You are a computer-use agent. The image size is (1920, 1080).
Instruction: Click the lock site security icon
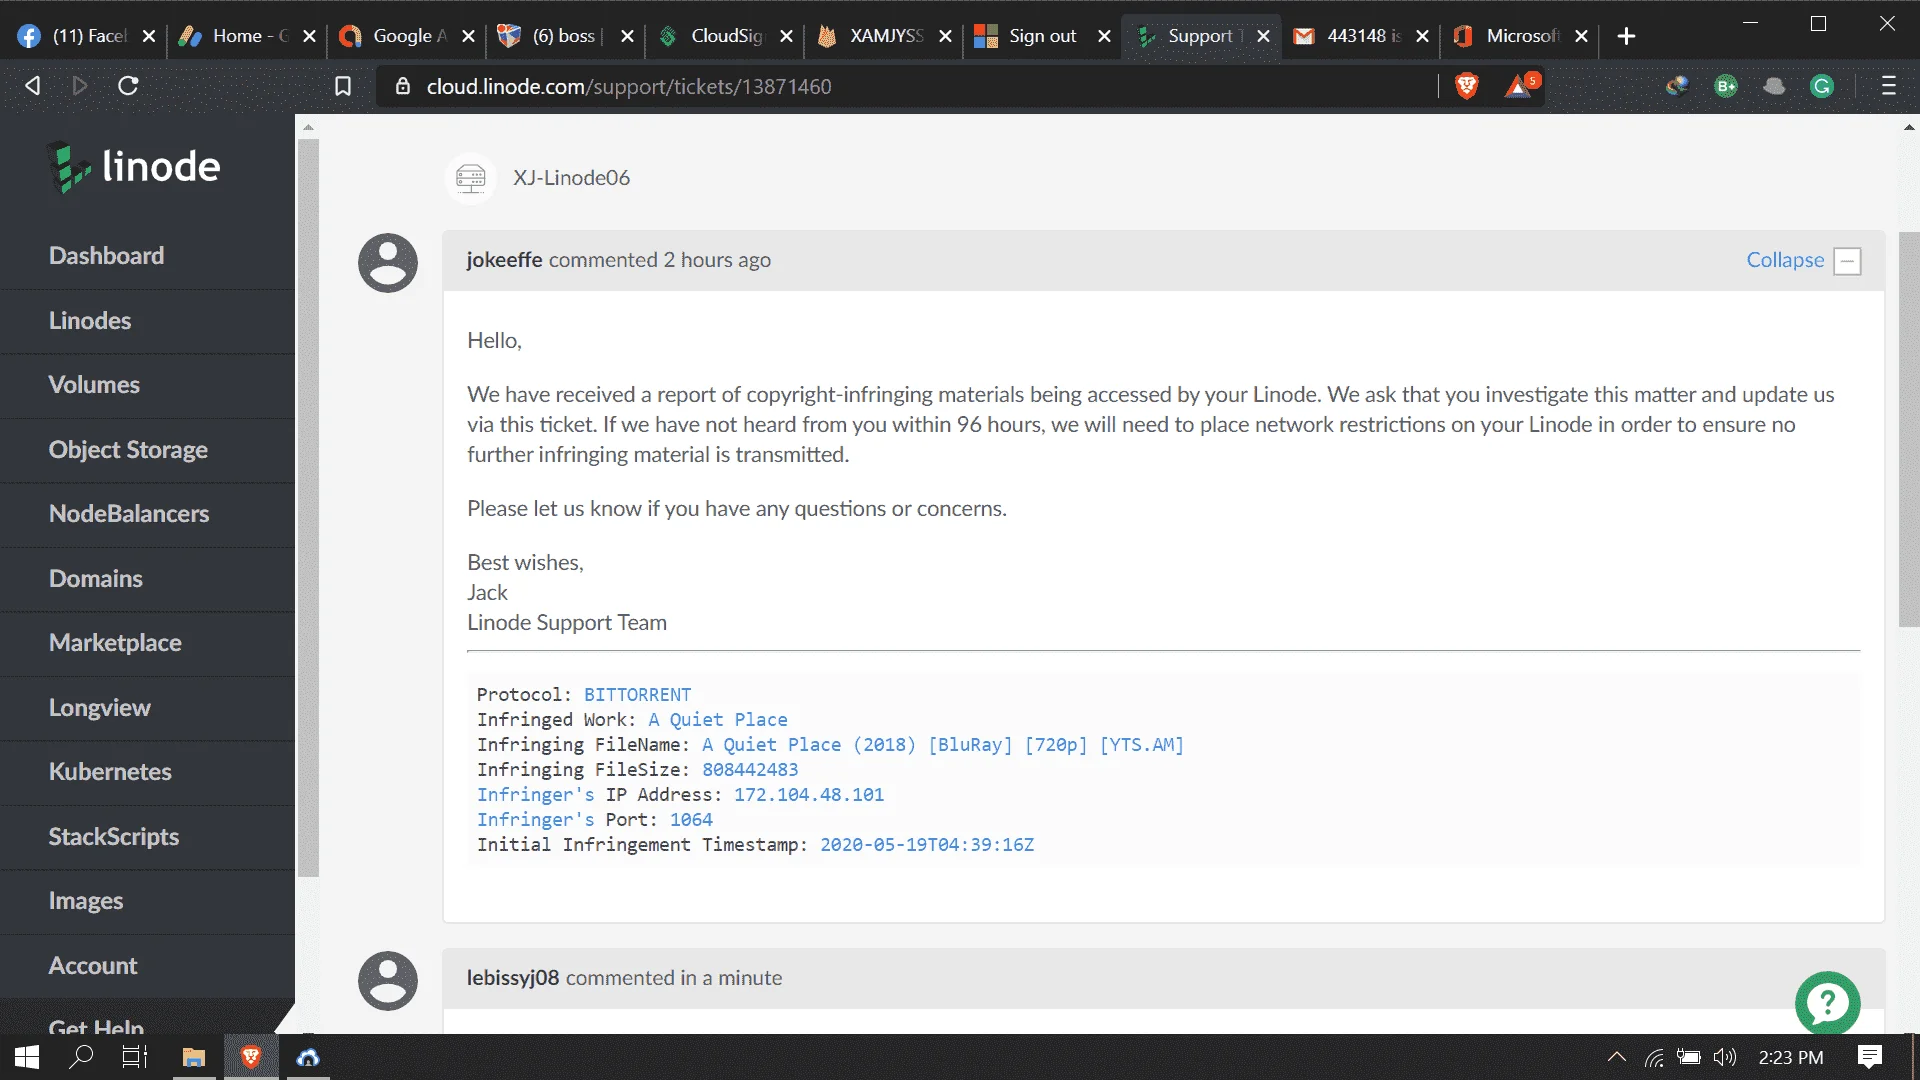(403, 87)
